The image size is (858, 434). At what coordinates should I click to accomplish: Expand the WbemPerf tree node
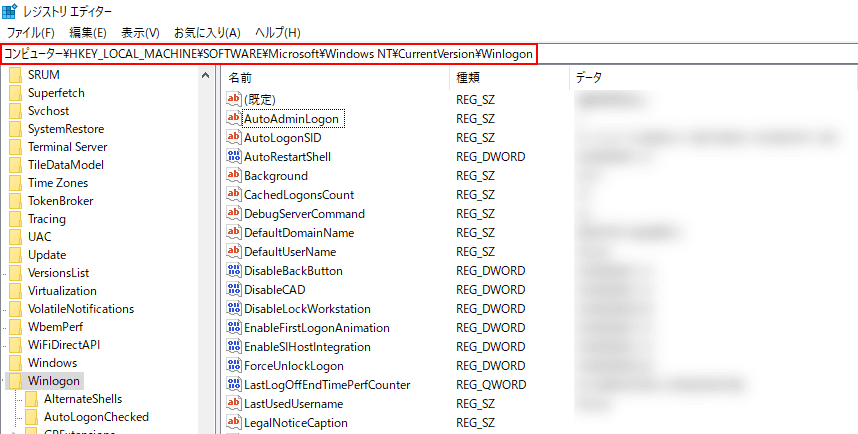pos(4,327)
